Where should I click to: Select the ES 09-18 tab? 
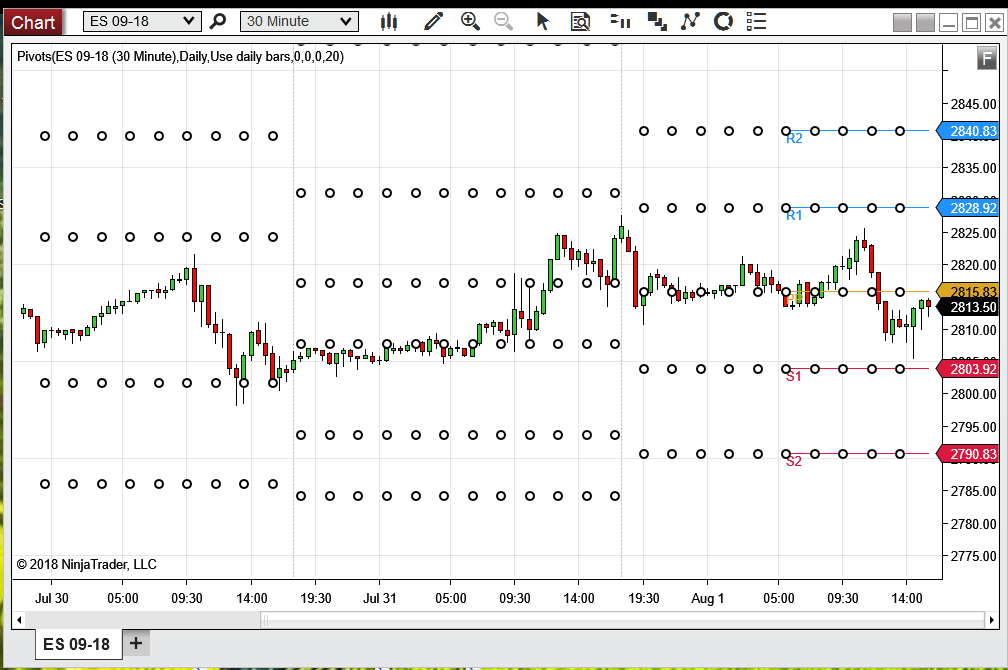77,644
